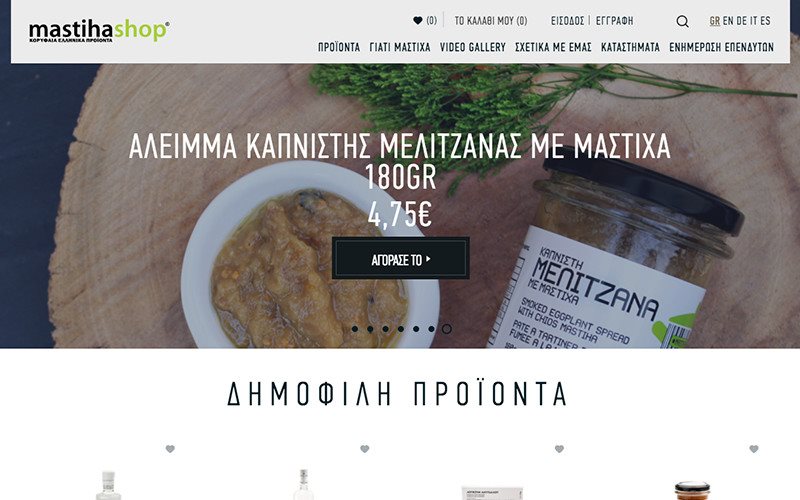The width and height of the screenshot is (800, 500).
Task: Click the ΑΓΟΡΑΣΕ ΤΟ button
Action: pos(401,258)
